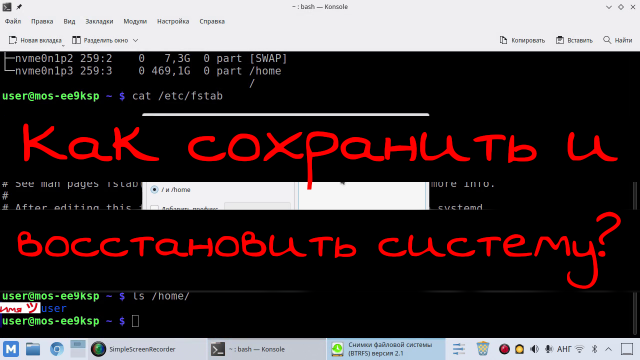
Task: Open the file manager from taskbar
Action: (x=33, y=349)
